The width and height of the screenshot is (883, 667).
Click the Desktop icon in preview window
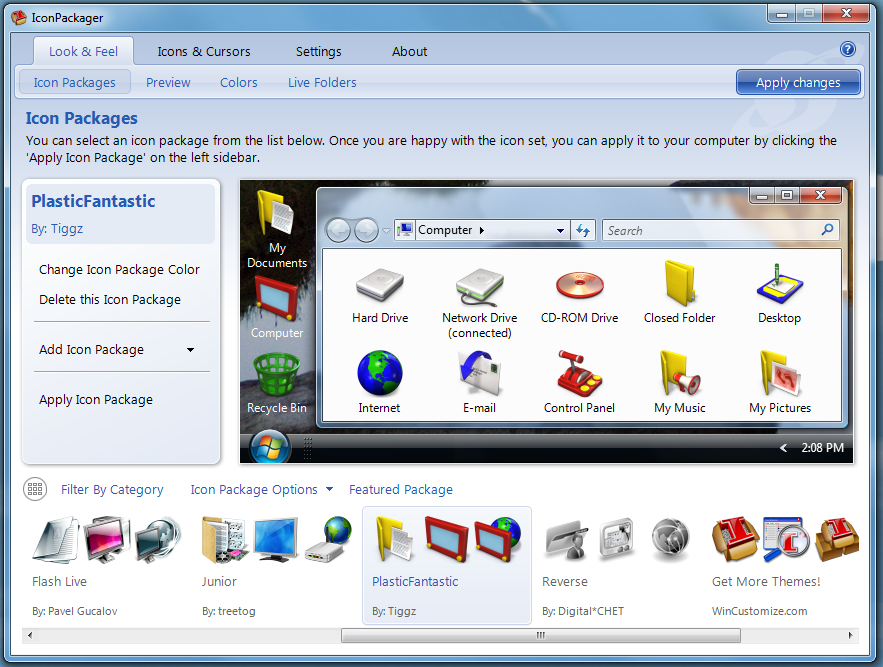[x=780, y=288]
